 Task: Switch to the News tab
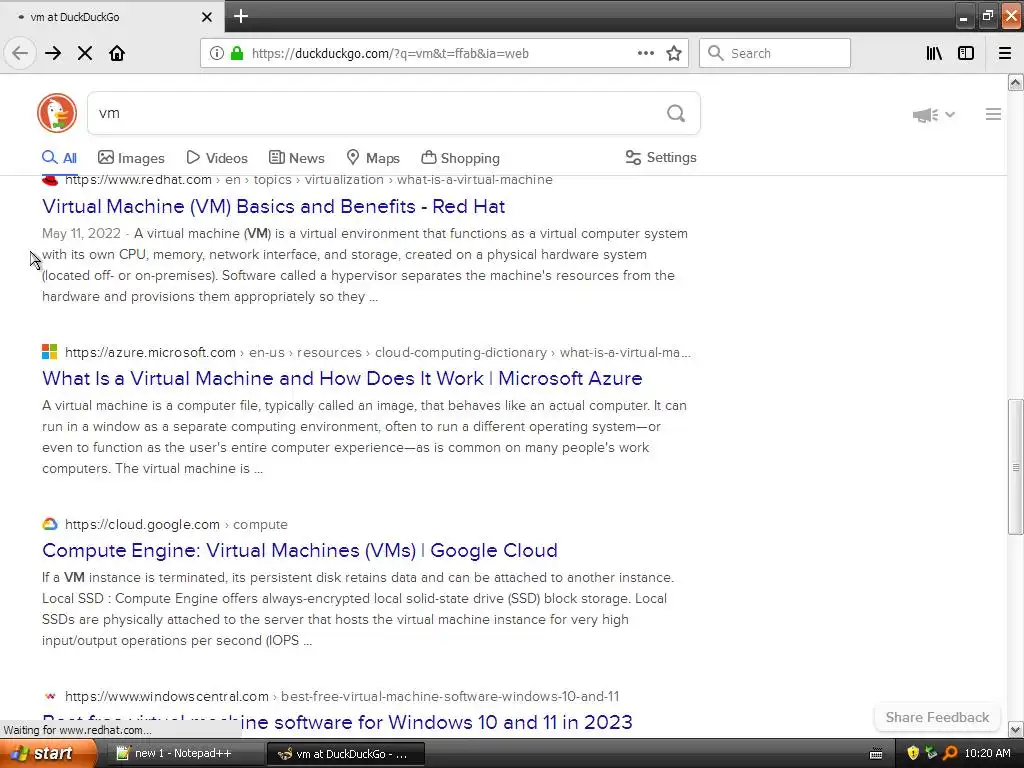pos(296,158)
